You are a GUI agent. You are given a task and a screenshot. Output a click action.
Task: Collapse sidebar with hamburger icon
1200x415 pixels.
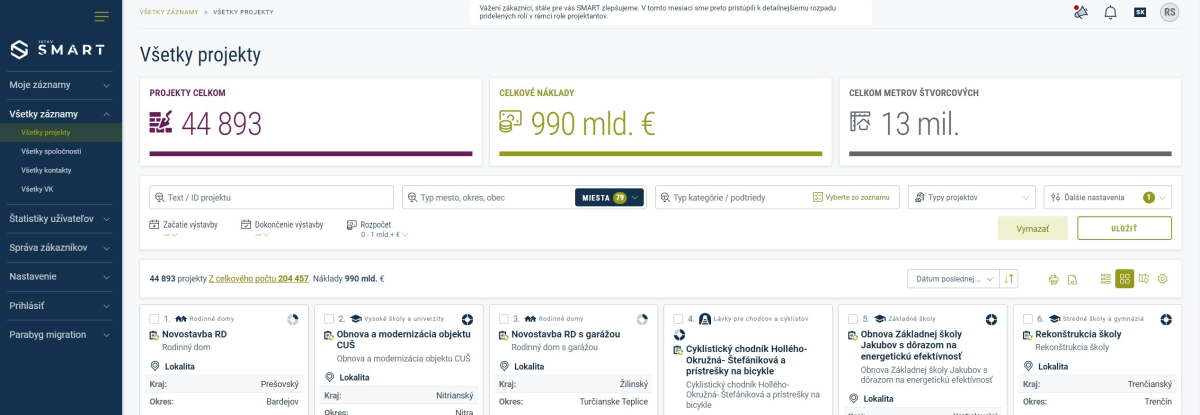(x=101, y=16)
